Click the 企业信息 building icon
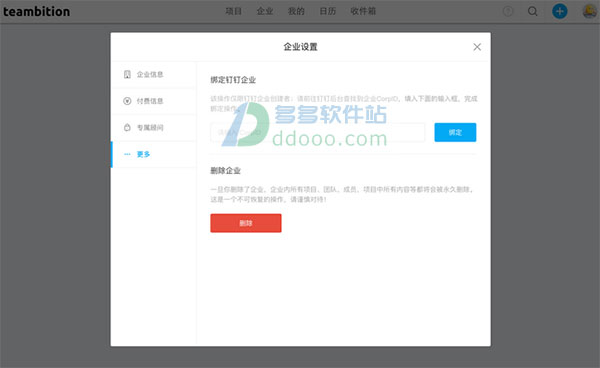 pyautogui.click(x=127, y=74)
